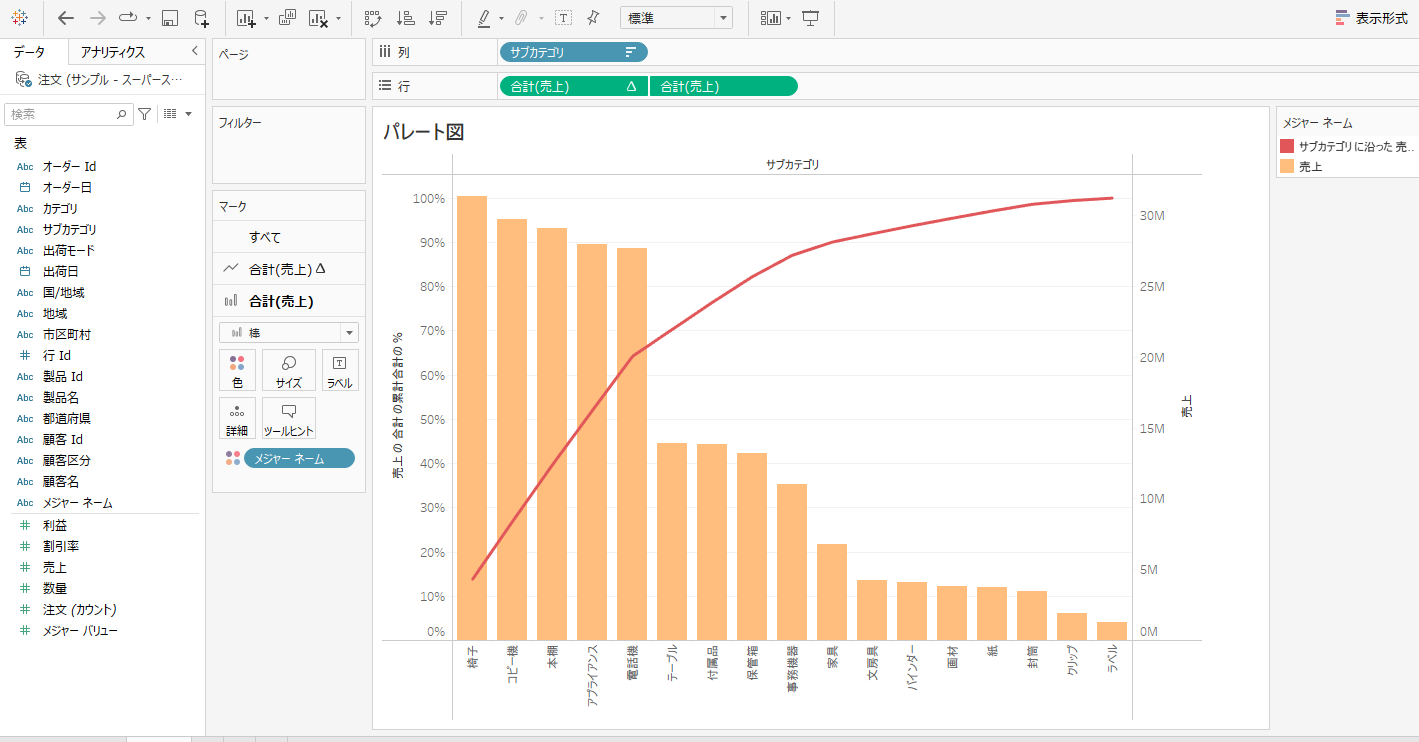The width and height of the screenshot is (1419, 742).
Task: Click the sort indicator on サブカテゴリ pill
Action: pyautogui.click(x=630, y=53)
